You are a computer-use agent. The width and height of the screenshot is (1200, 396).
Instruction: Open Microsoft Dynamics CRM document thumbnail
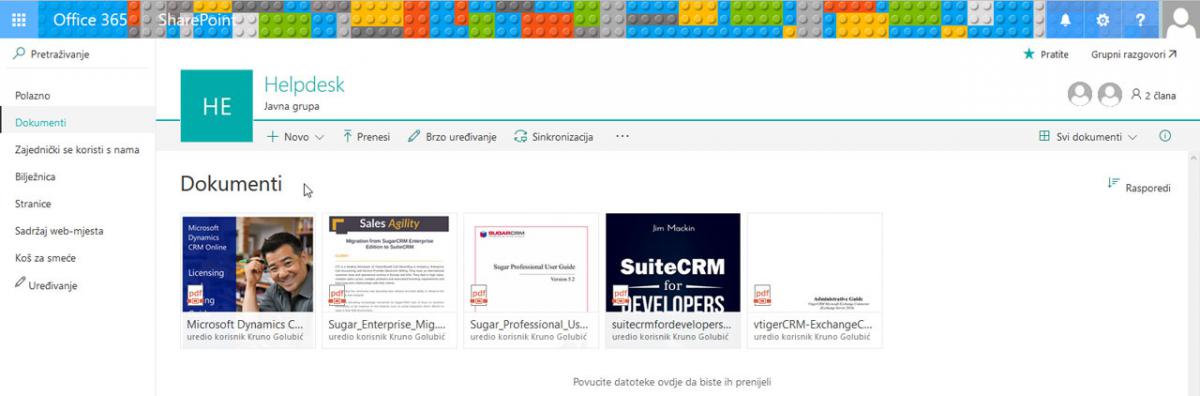click(x=247, y=264)
